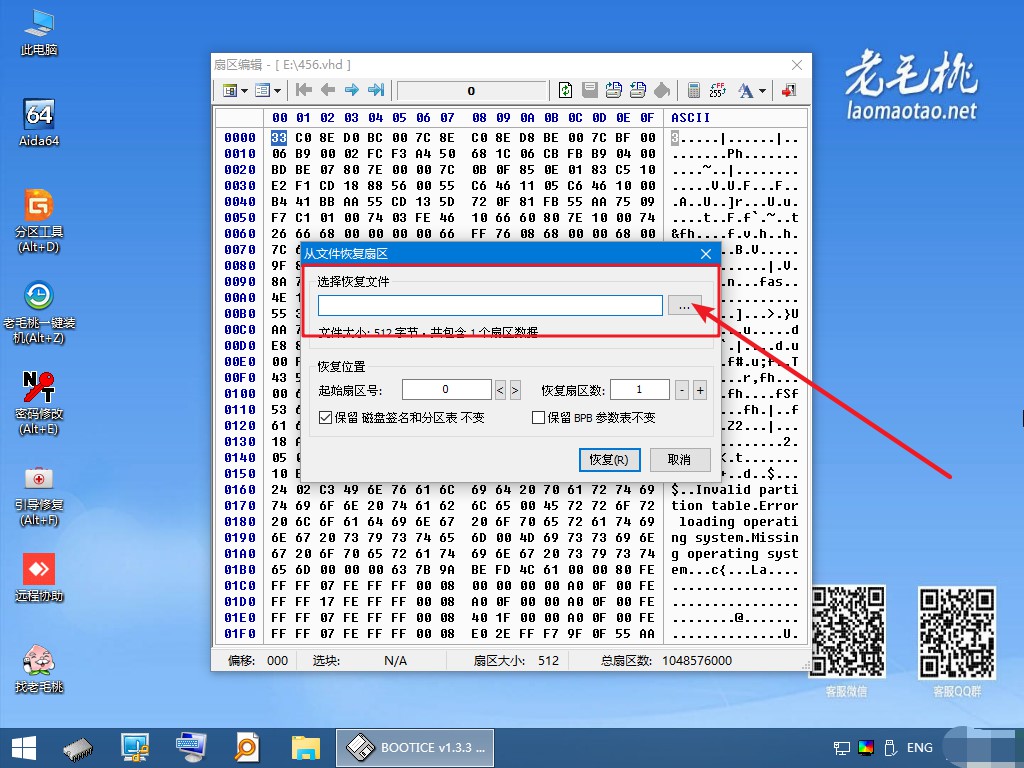Image resolution: width=1024 pixels, height=768 pixels.
Task: Increase restore sector count with plus button
Action: pos(700,391)
